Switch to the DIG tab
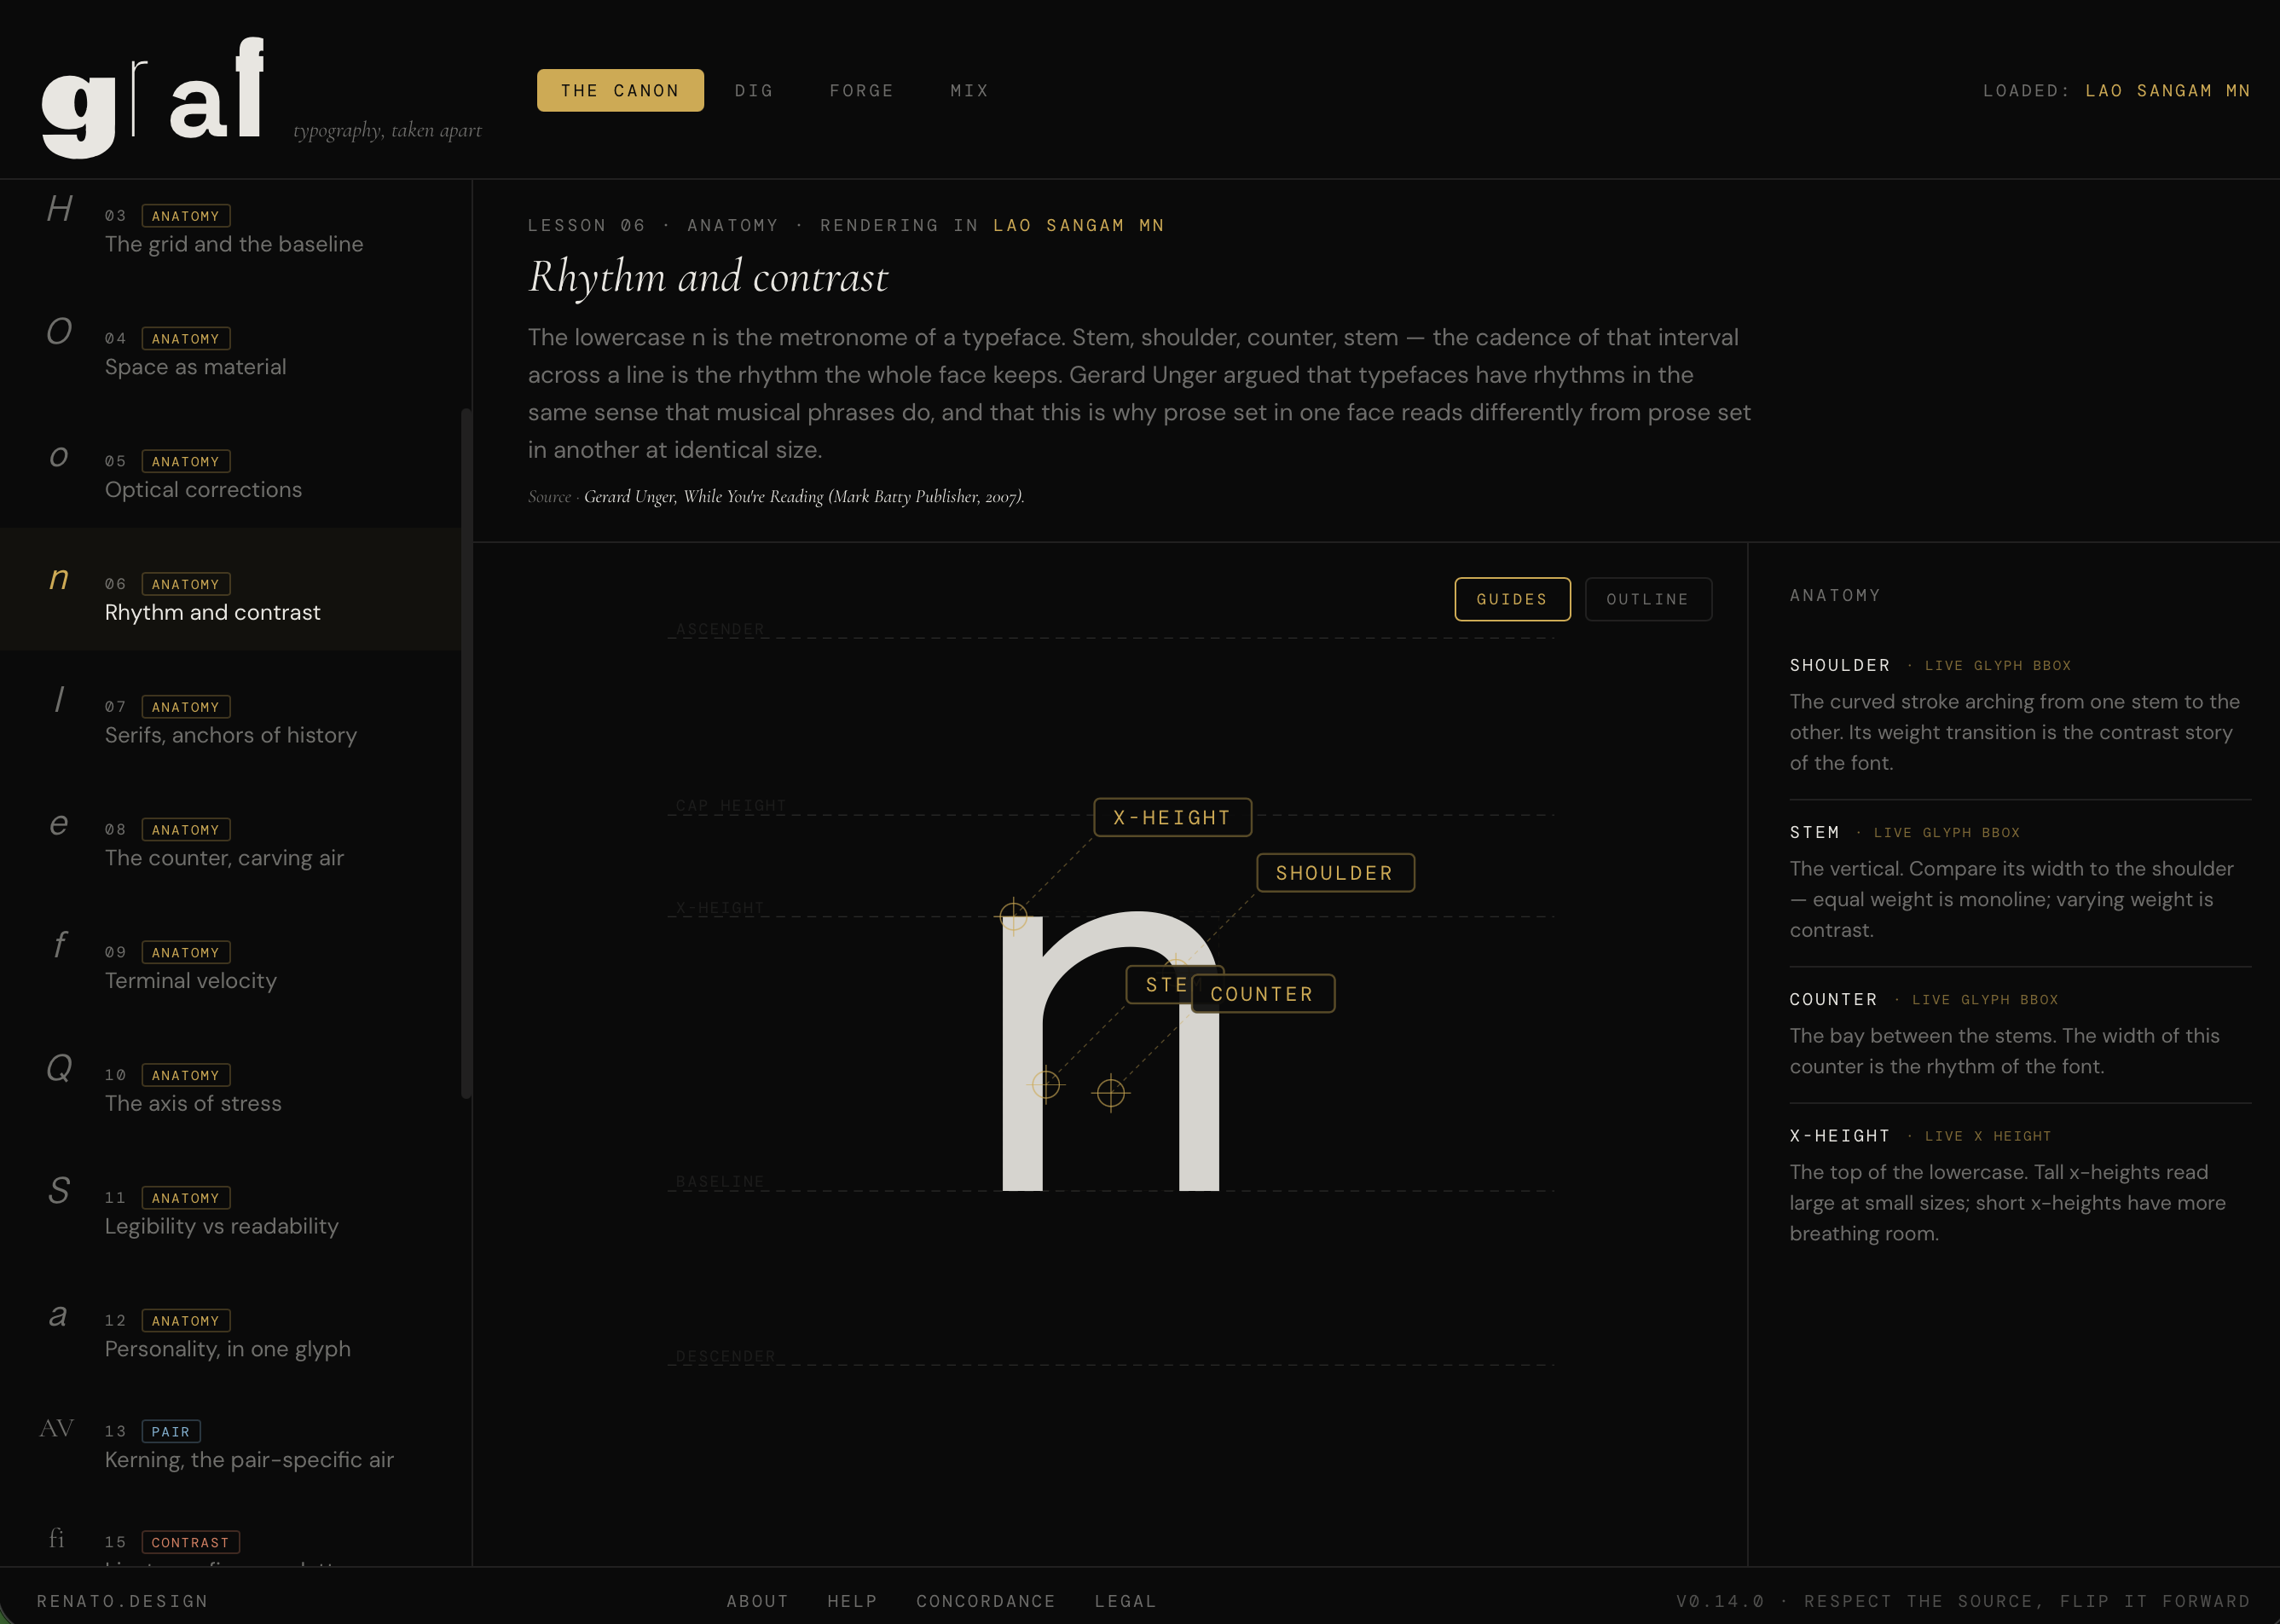The height and width of the screenshot is (1624, 2280). (x=754, y=90)
